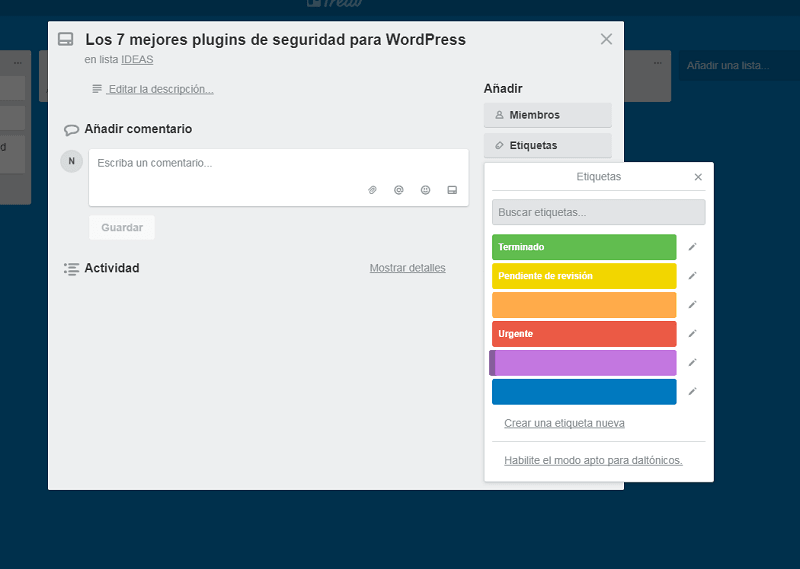
Task: Open the Miembros button
Action: (x=547, y=115)
